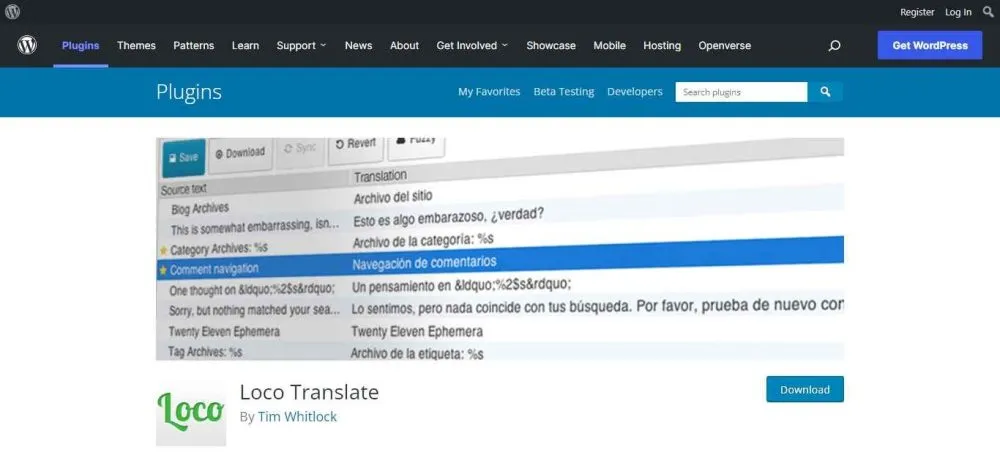Open the Plugins navigation tab

pos(80,46)
